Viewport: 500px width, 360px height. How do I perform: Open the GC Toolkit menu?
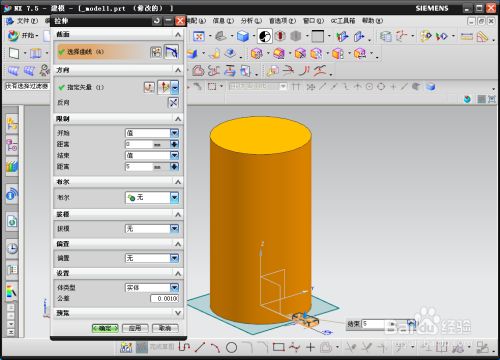pos(343,21)
